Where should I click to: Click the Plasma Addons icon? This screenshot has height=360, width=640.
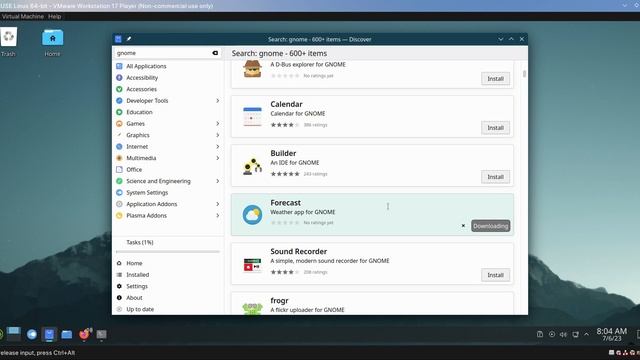pyautogui.click(x=119, y=215)
